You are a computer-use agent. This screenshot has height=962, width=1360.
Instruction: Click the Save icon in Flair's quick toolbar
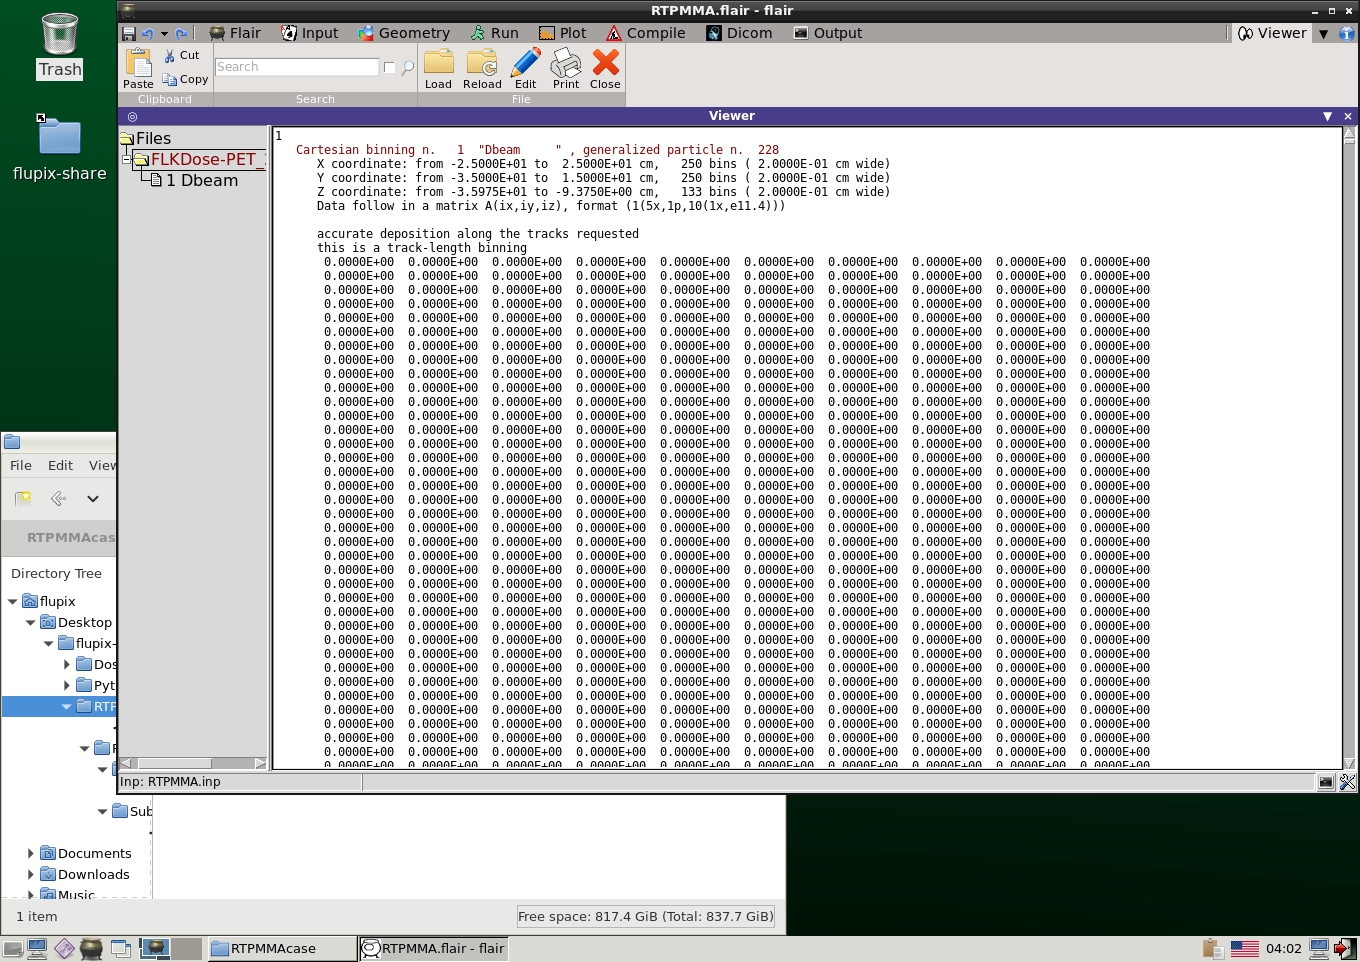pyautogui.click(x=129, y=33)
